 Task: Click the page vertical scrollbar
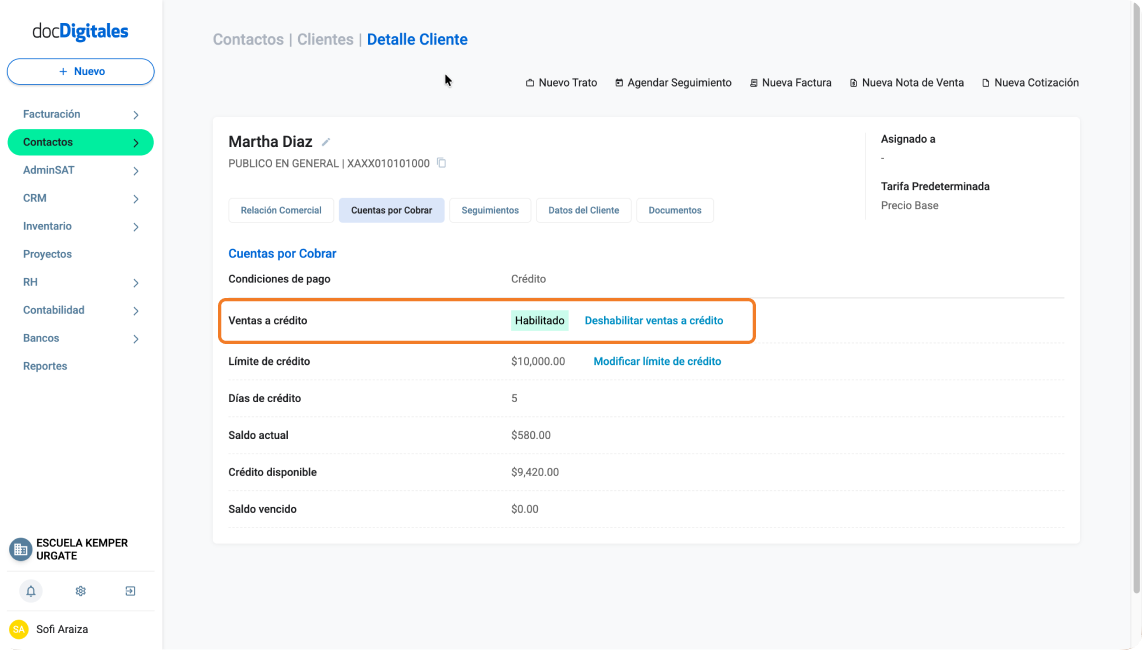point(1136,299)
